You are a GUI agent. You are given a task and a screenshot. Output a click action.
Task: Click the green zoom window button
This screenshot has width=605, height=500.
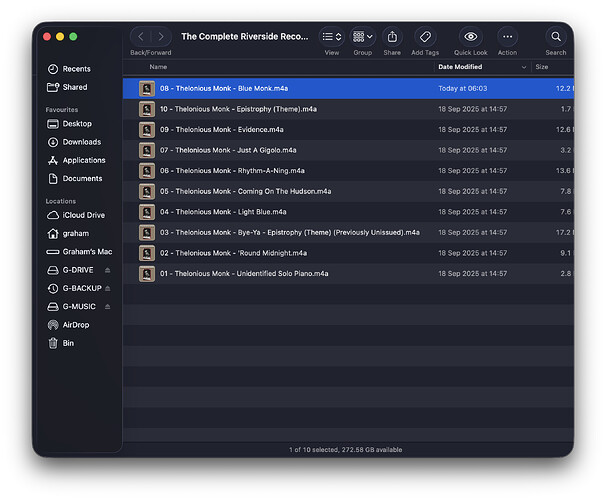[x=73, y=37]
